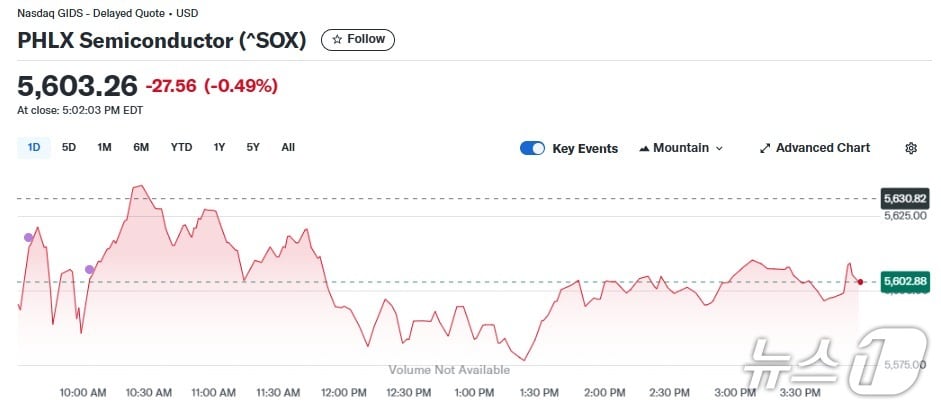The width and height of the screenshot is (941, 409).
Task: Show the 5Y chart range
Action: click(253, 147)
